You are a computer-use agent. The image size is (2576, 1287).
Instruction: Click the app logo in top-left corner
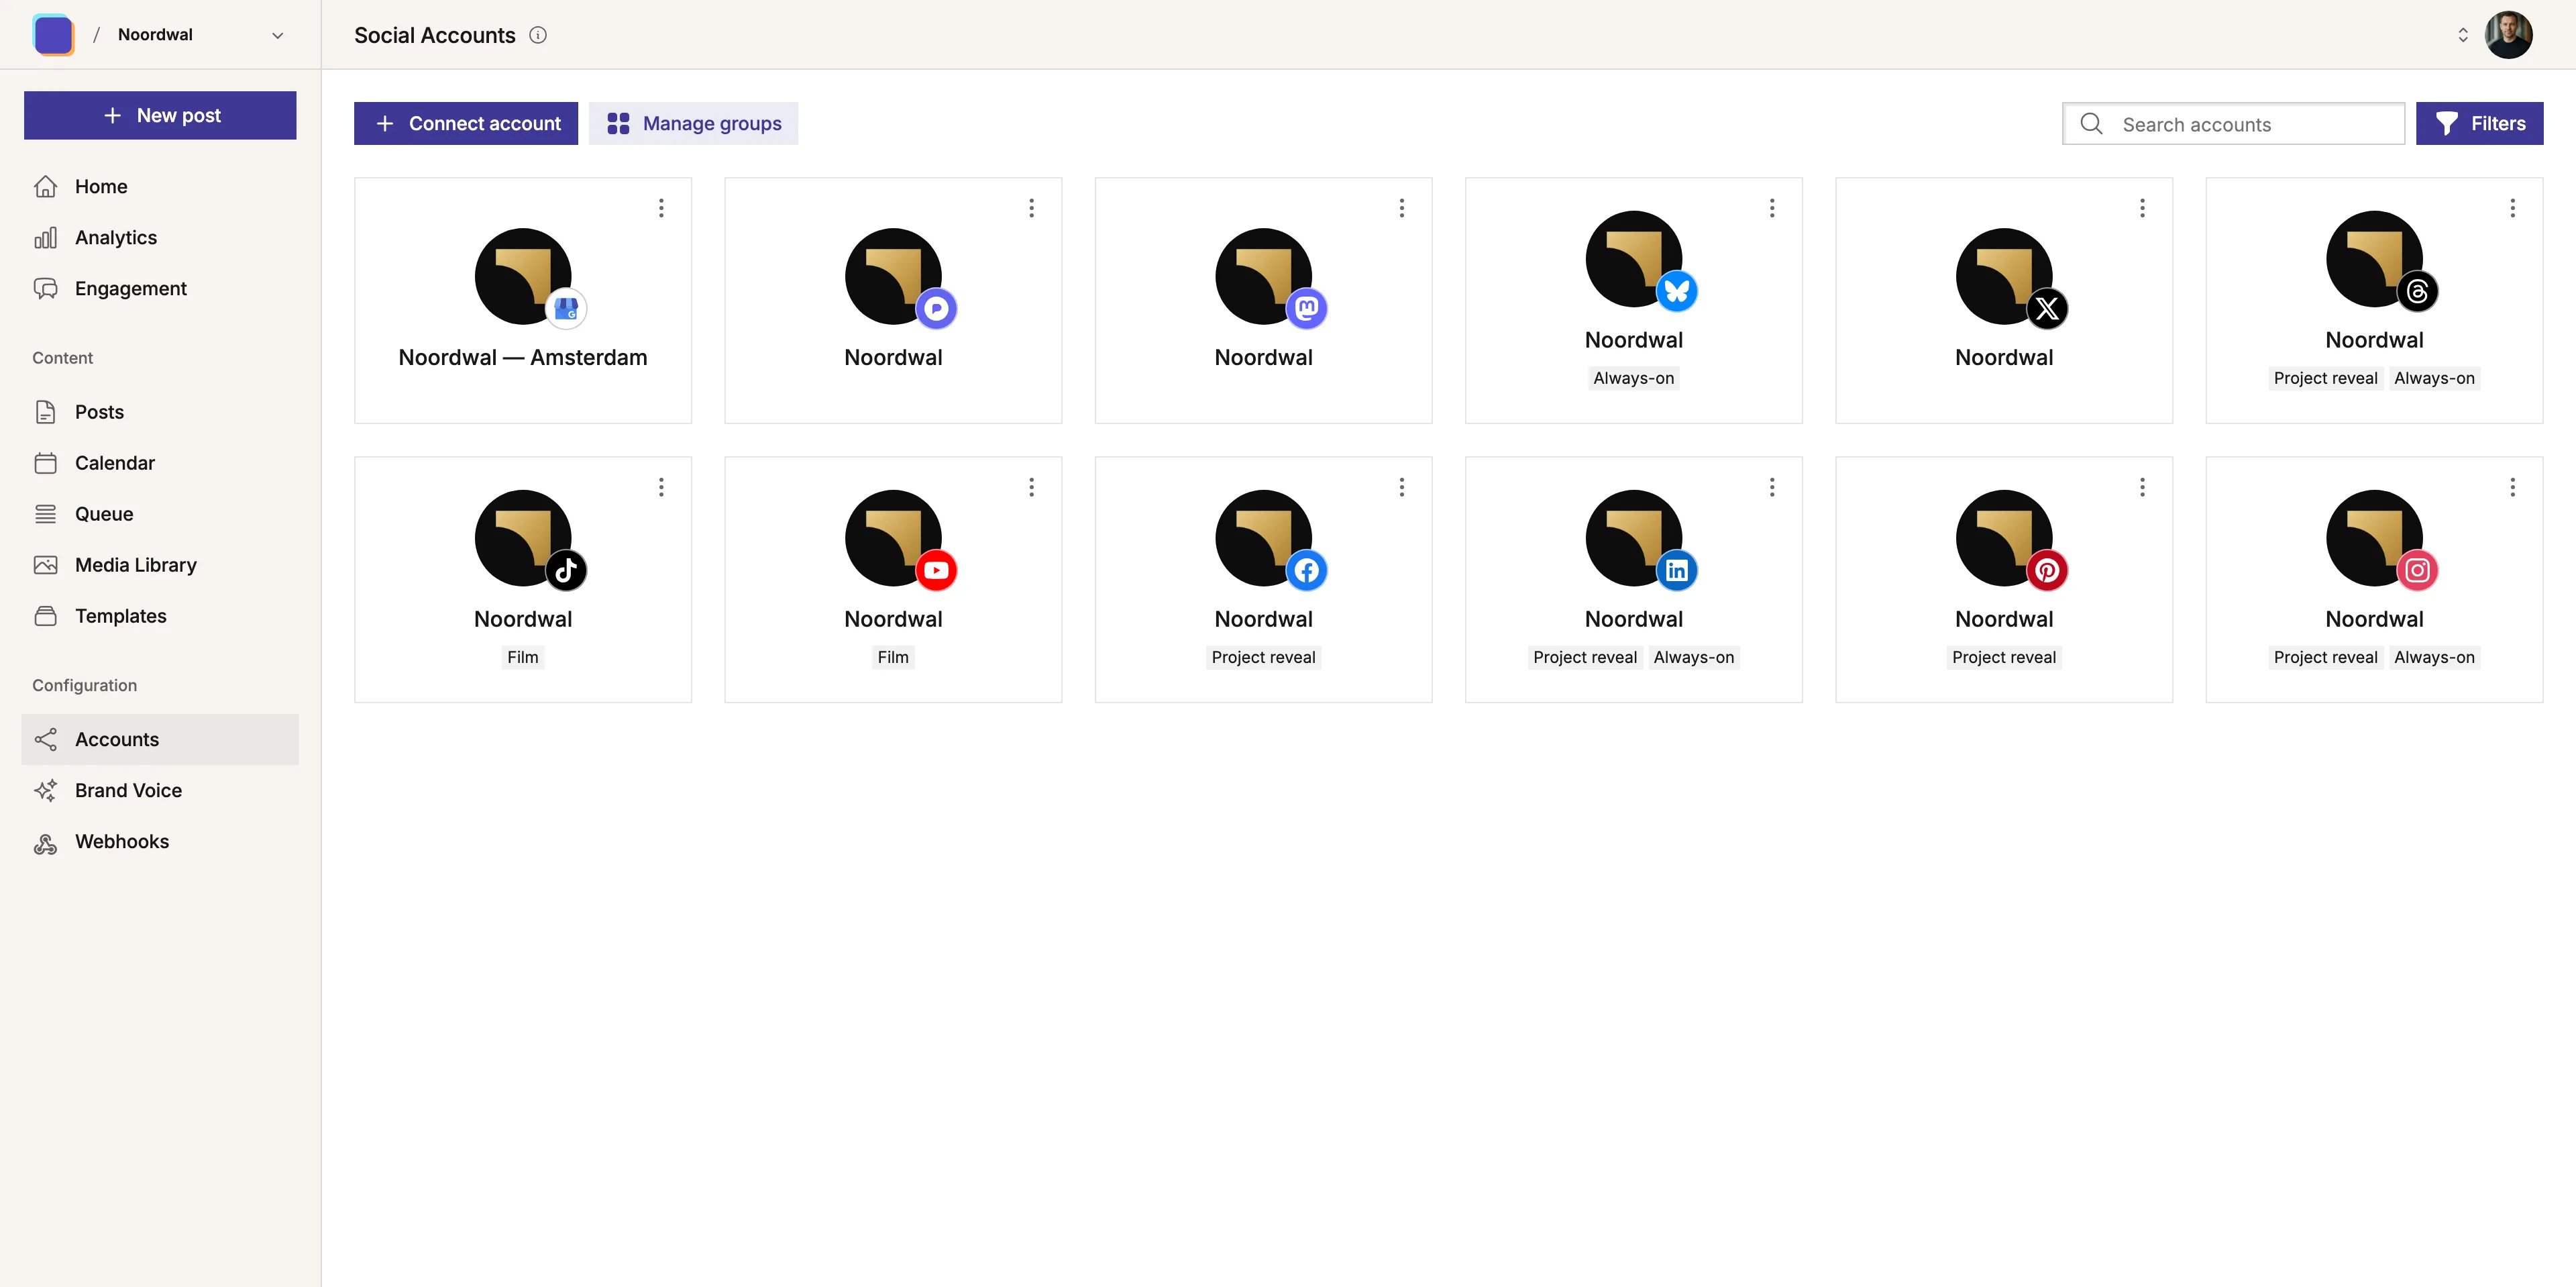(x=53, y=34)
